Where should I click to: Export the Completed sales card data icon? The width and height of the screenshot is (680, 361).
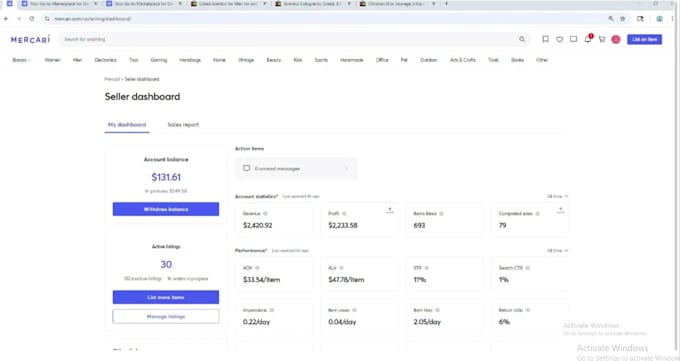point(561,210)
